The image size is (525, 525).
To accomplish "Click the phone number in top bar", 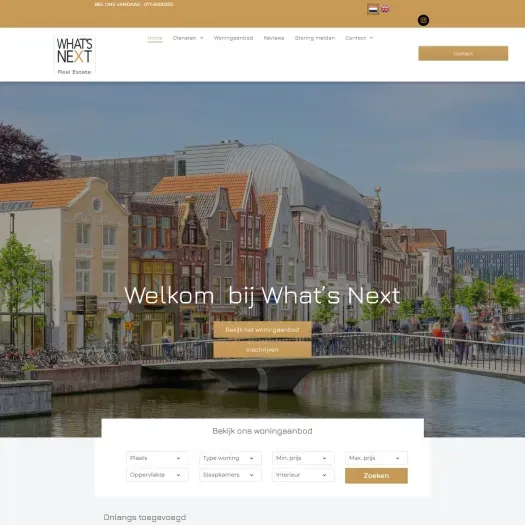I will click(x=159, y=4).
